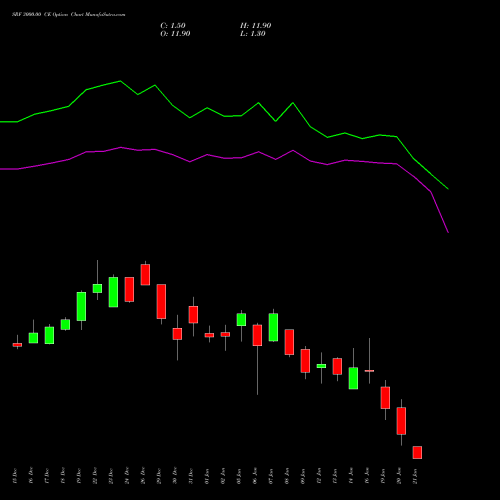Click the "01 Jan" date label

(x=206, y=476)
